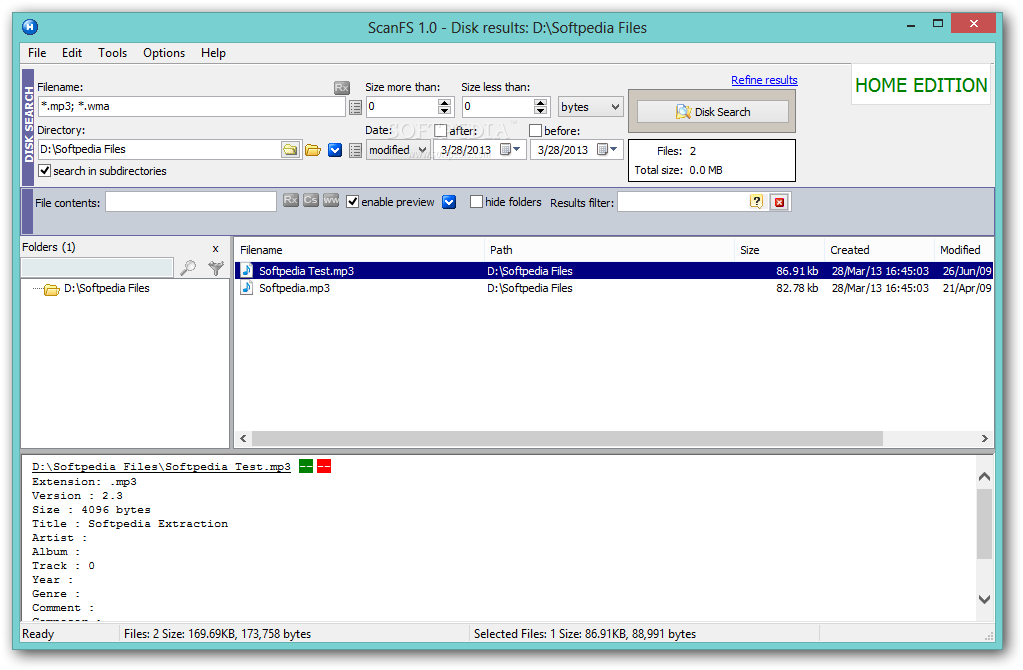Close the Folders panel with the x
The width and height of the screenshot is (1023, 670).
point(215,249)
